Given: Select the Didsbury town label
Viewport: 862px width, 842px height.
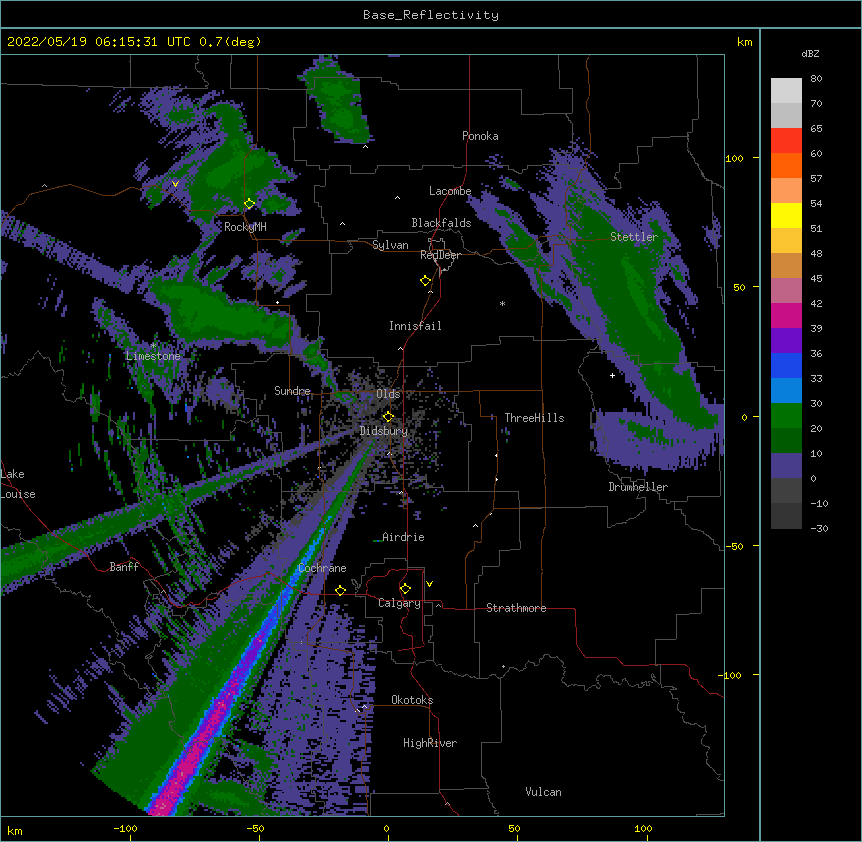Looking at the screenshot, I should pos(384,431).
